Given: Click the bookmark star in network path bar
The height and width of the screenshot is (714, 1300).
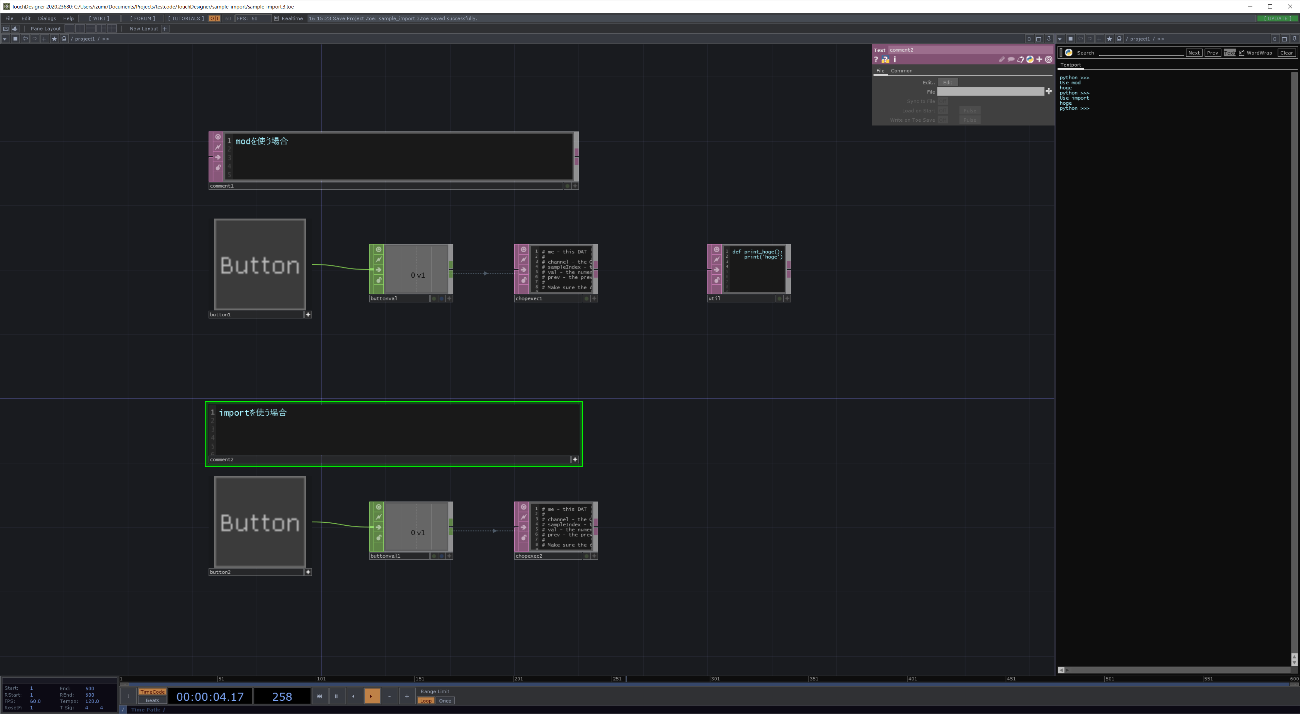Looking at the screenshot, I should pos(54,39).
